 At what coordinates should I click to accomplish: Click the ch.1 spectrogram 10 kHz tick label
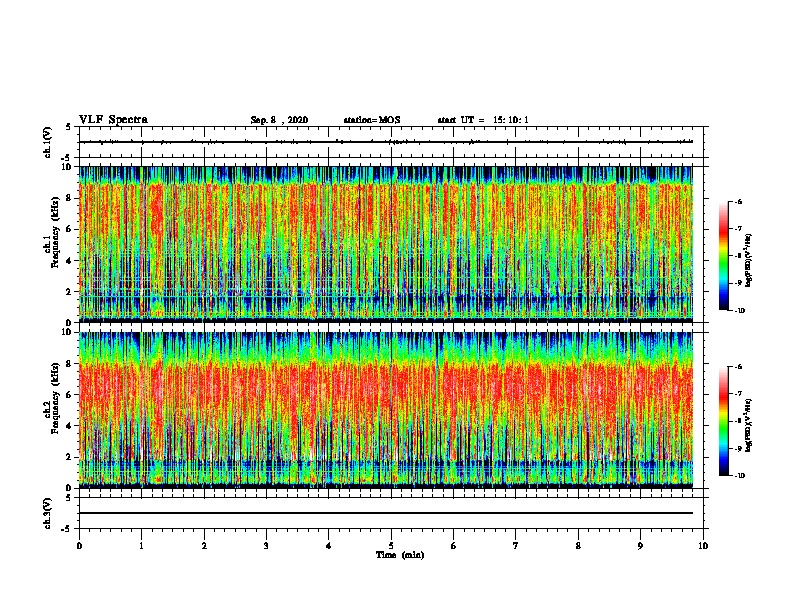click(66, 167)
